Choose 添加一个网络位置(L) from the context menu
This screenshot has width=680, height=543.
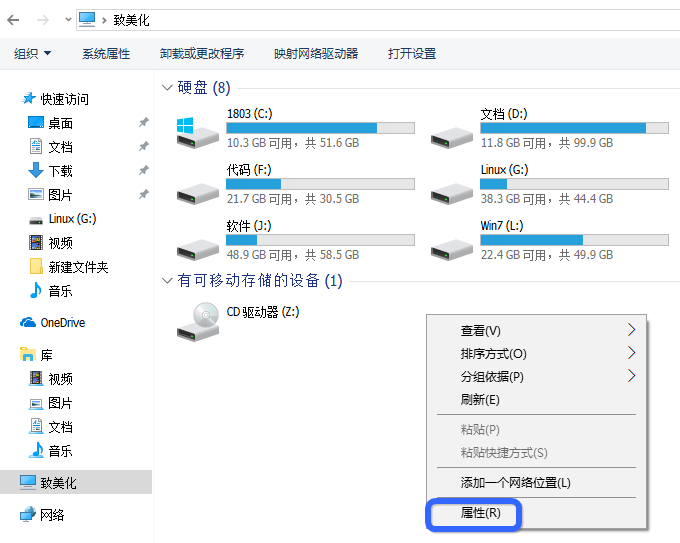[x=536, y=483]
